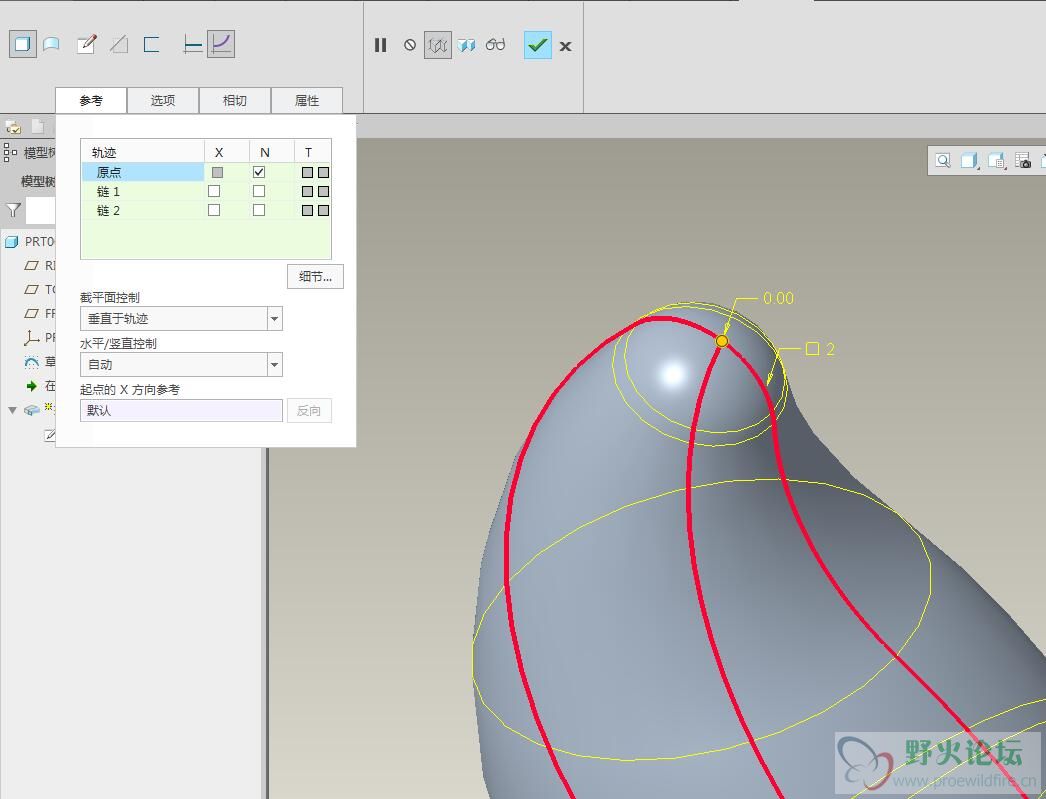Pause the sweep feature tool
The width and height of the screenshot is (1046, 799).
click(x=380, y=45)
